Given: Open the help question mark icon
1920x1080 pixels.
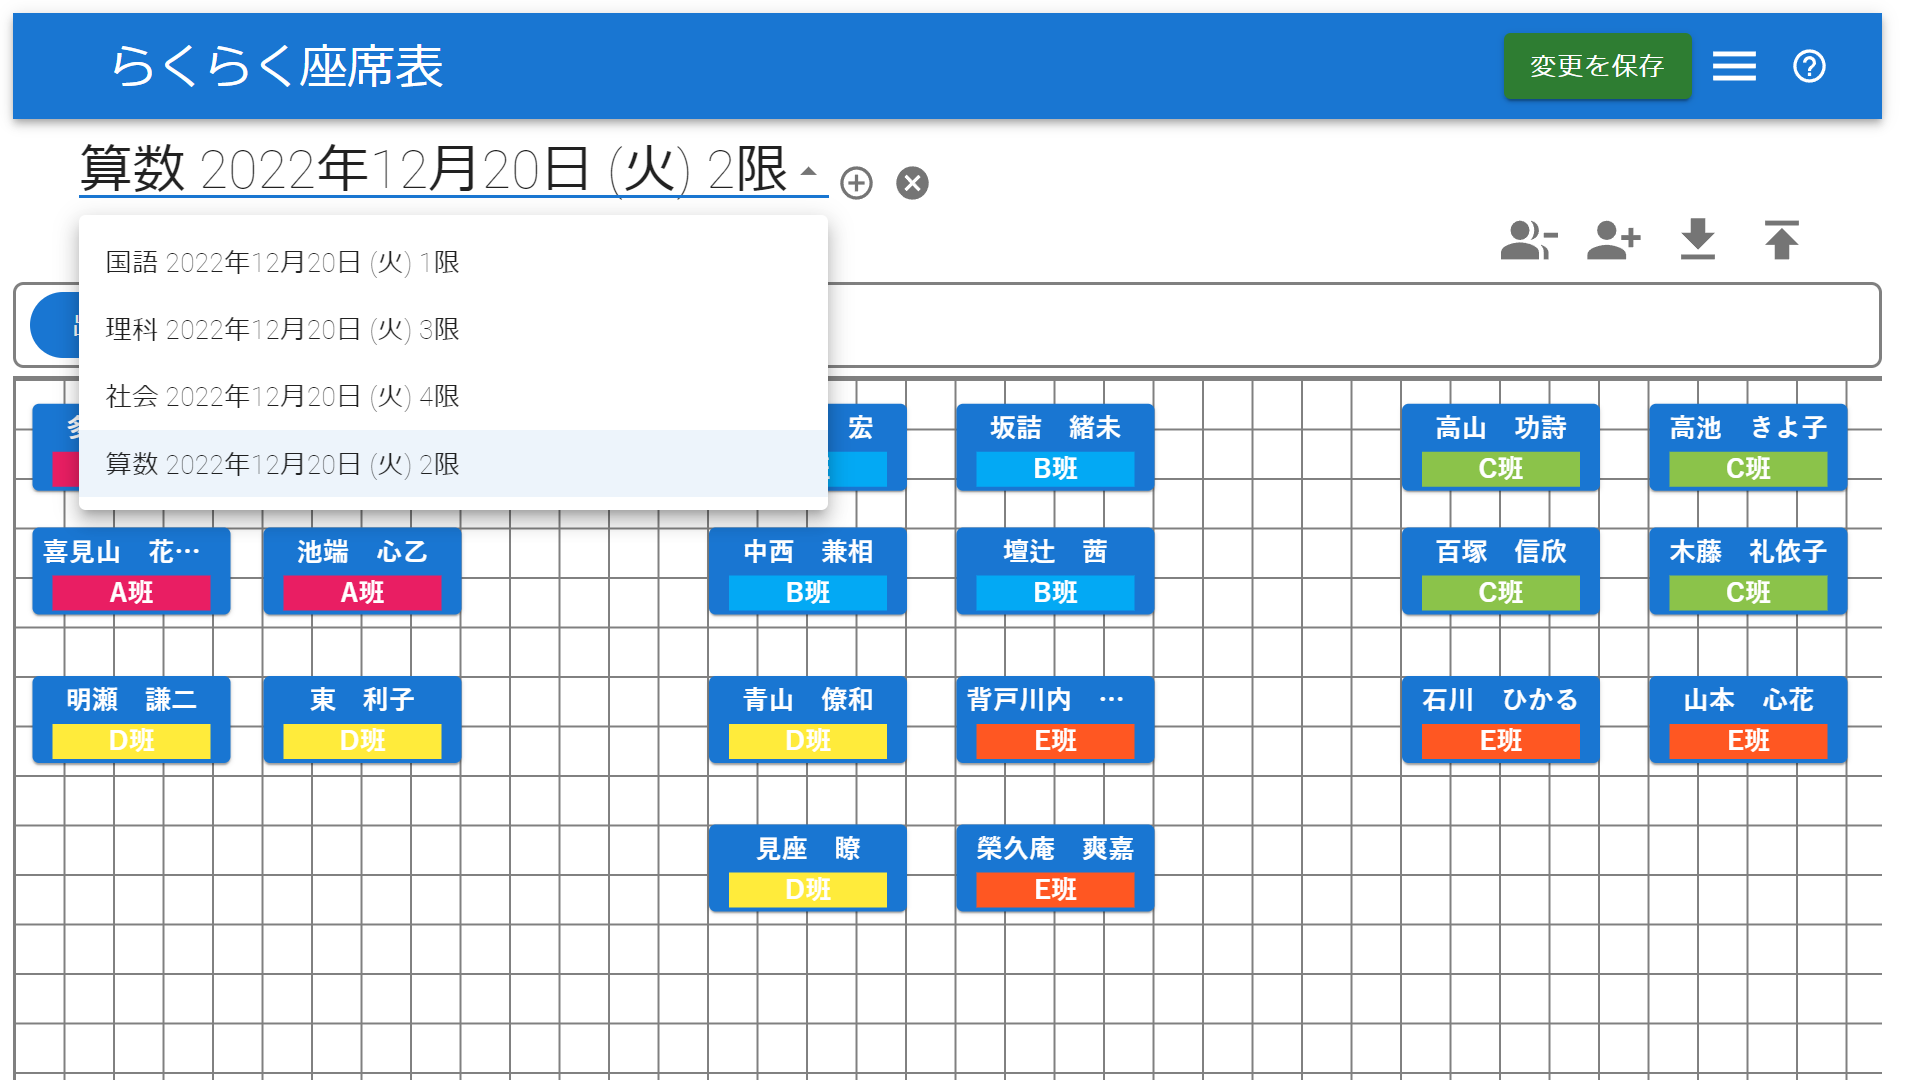Looking at the screenshot, I should 1809,66.
